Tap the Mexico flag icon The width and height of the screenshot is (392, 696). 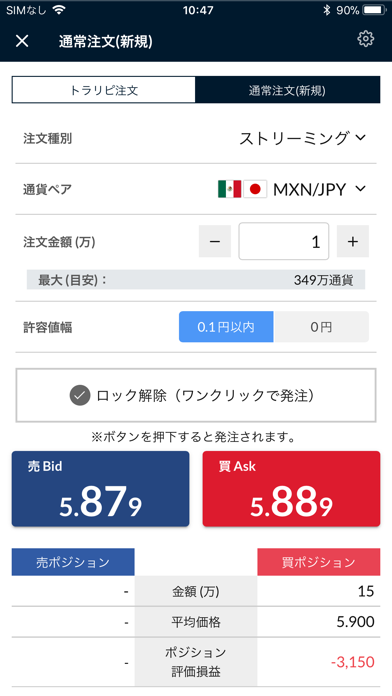point(230,190)
